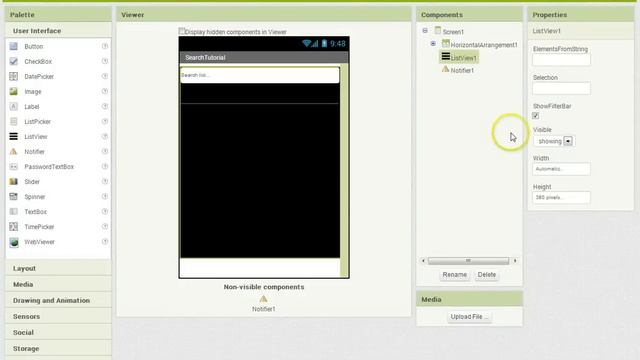Pick the CheckBox component icon
Screen dimensions: 640x360
13,61
